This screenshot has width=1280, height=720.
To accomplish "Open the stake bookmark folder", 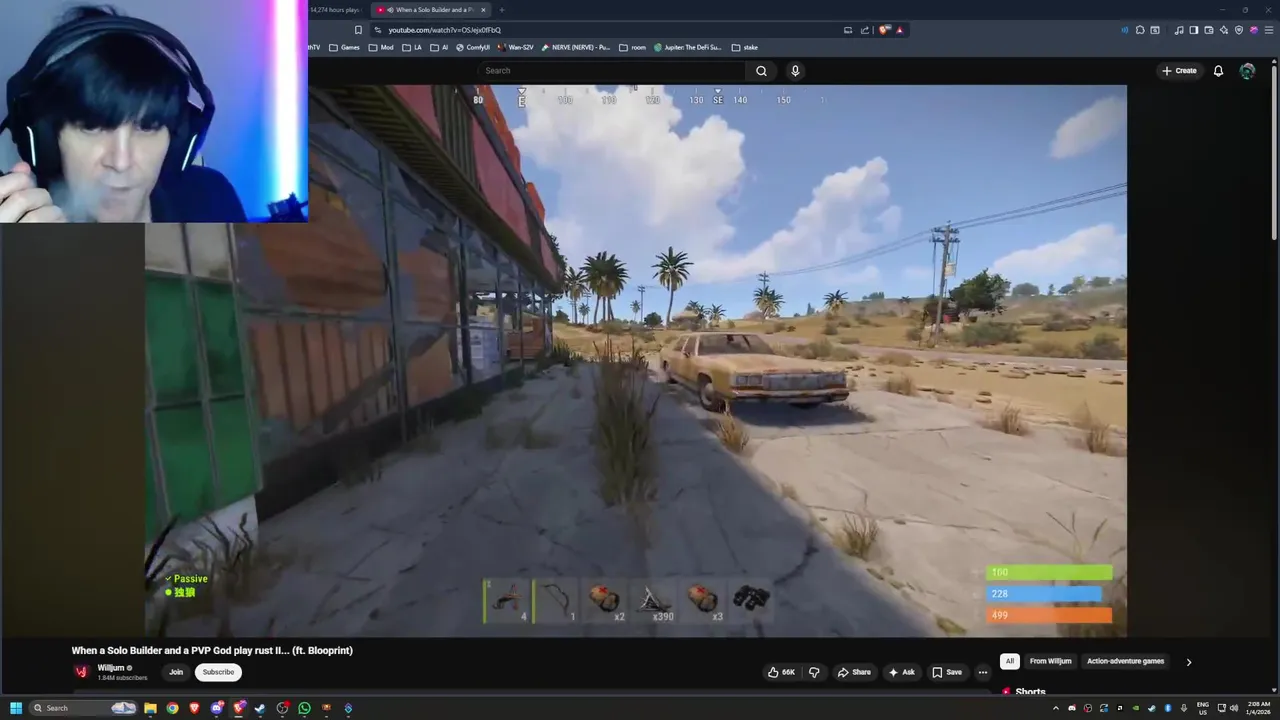I will click(x=745, y=47).
